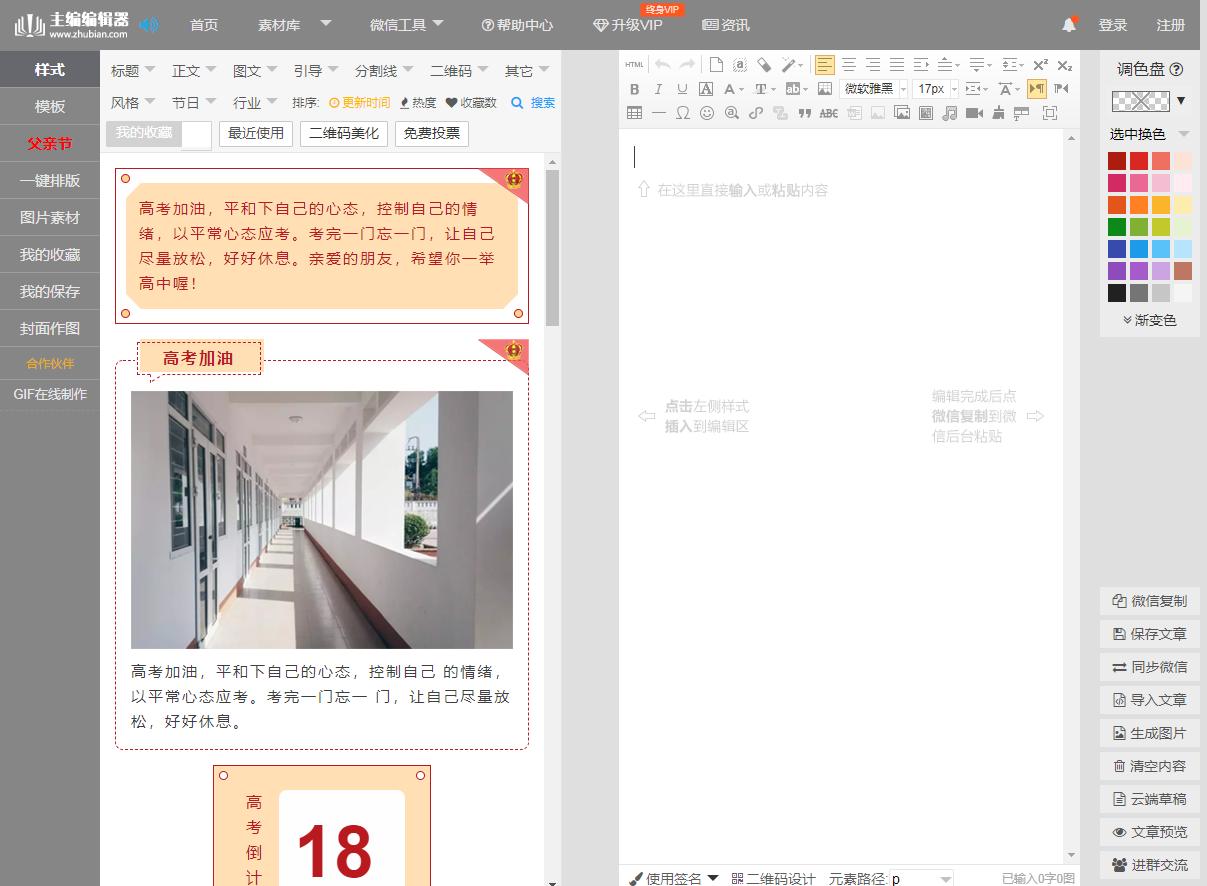Image resolution: width=1207 pixels, height=886 pixels.
Task: Toggle underline formatting
Action: (x=681, y=88)
